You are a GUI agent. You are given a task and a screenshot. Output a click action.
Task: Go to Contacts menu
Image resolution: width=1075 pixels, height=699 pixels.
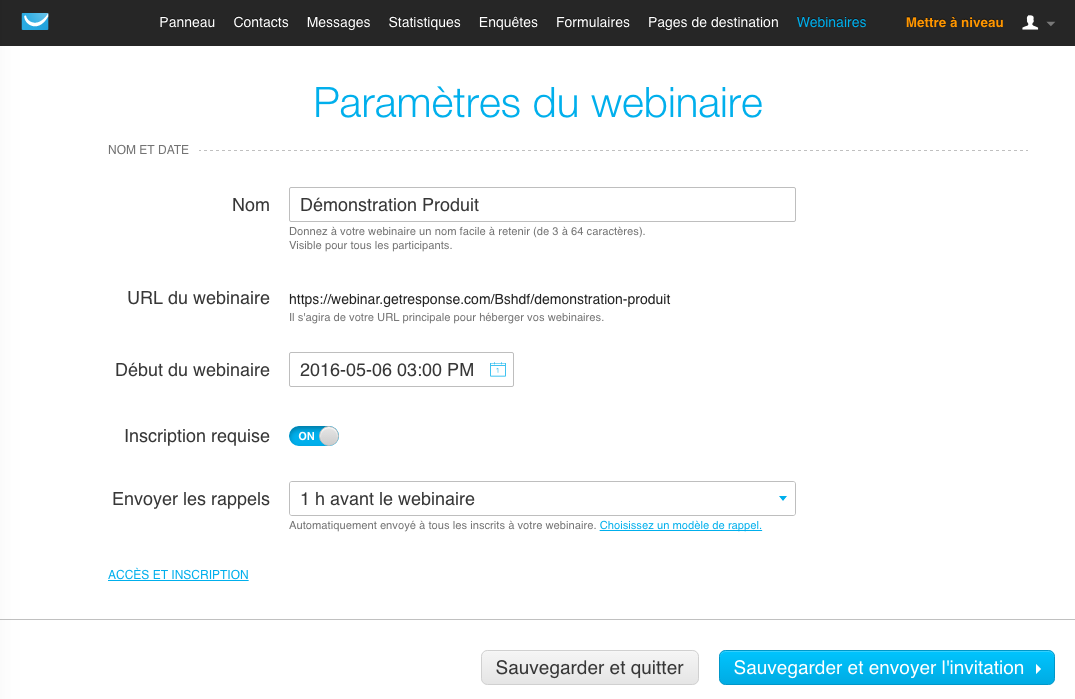click(x=261, y=23)
